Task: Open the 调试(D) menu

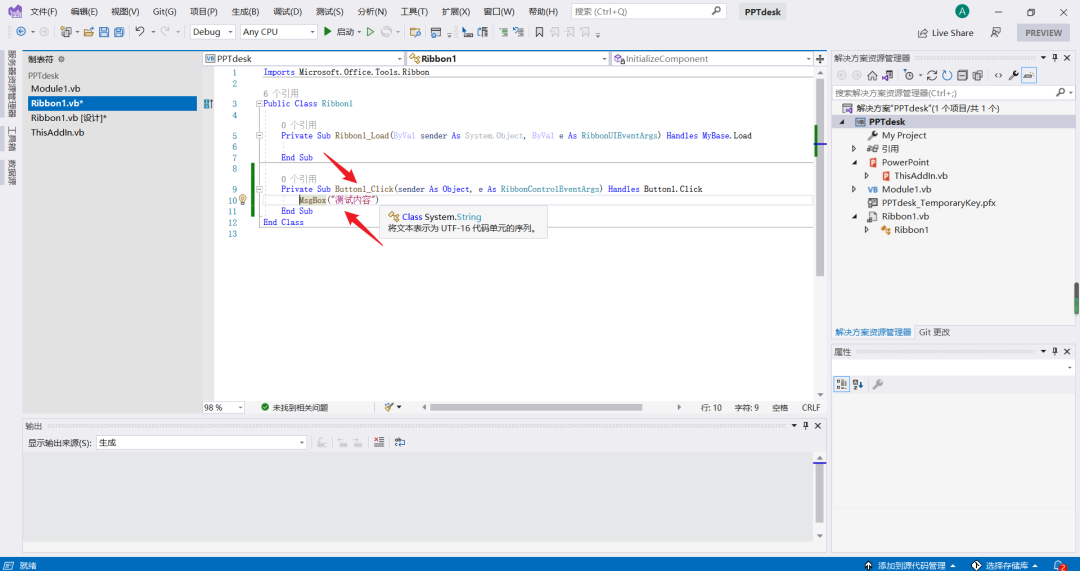Action: click(287, 12)
